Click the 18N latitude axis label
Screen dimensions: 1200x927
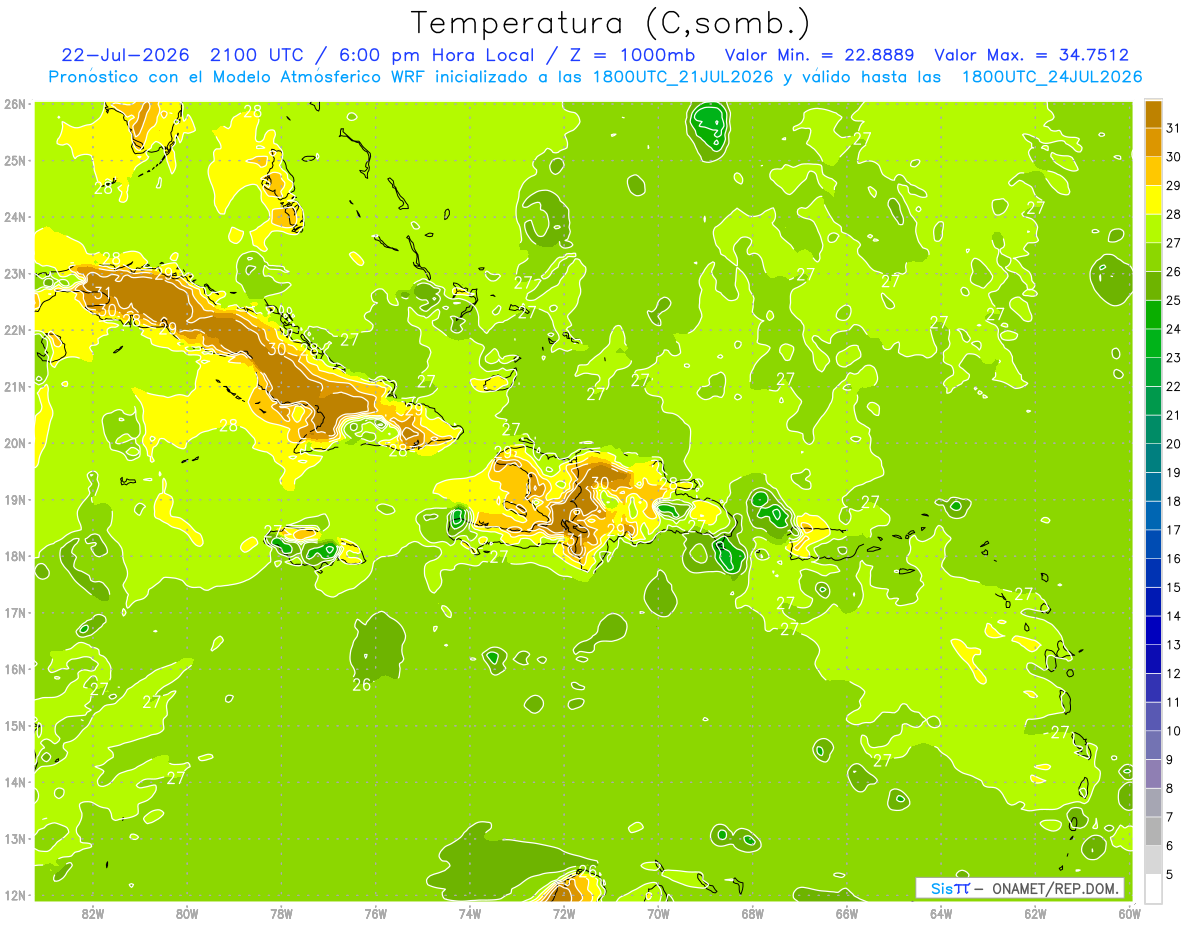coord(14,556)
